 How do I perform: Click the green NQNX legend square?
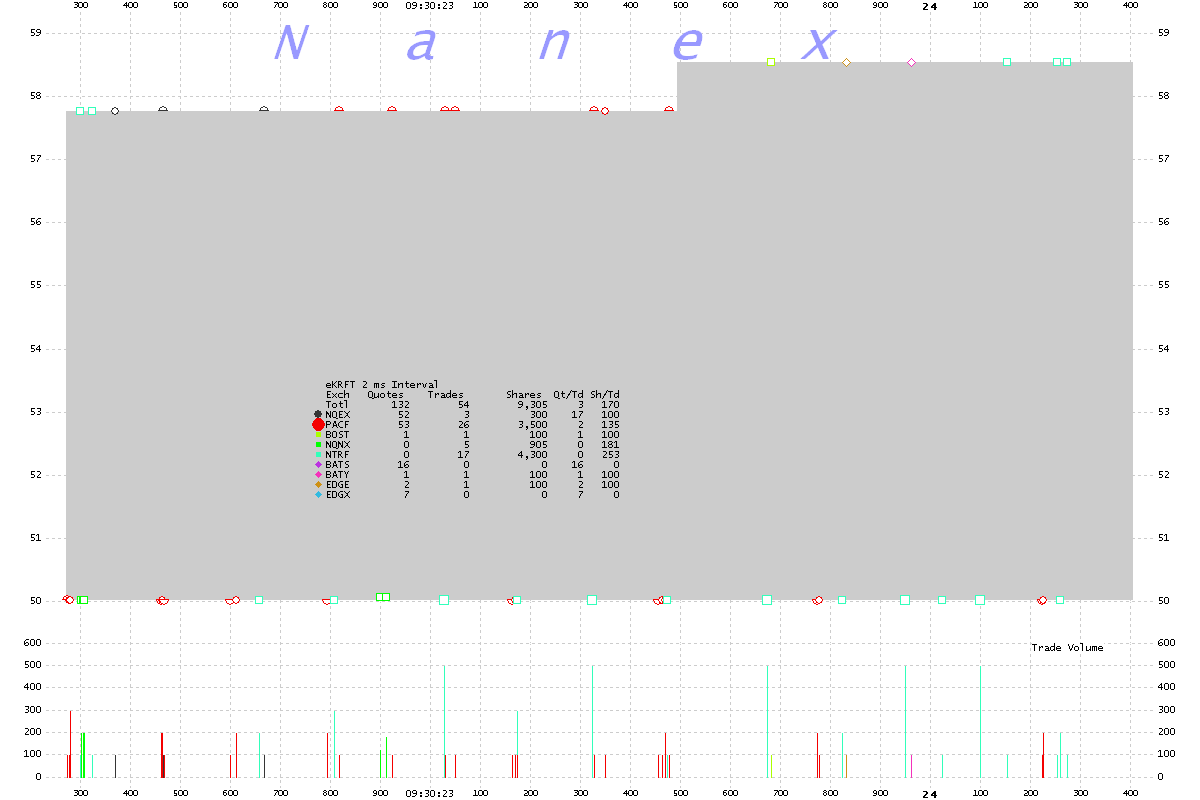point(318,444)
